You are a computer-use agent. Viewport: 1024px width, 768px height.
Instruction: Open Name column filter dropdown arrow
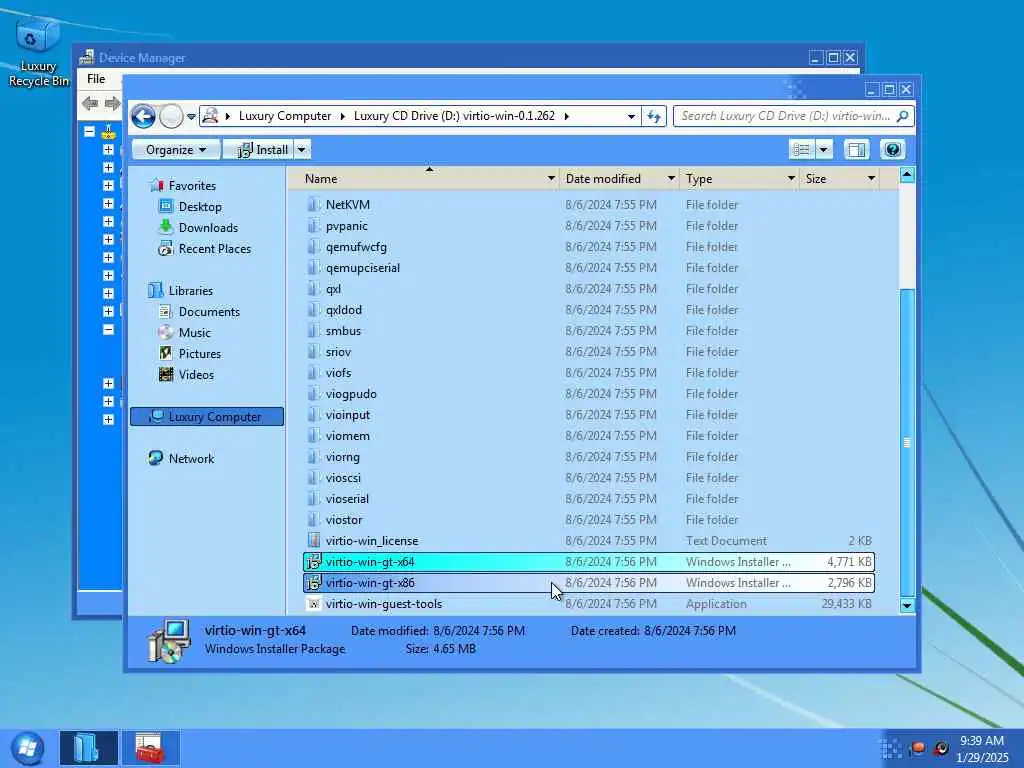(x=551, y=178)
